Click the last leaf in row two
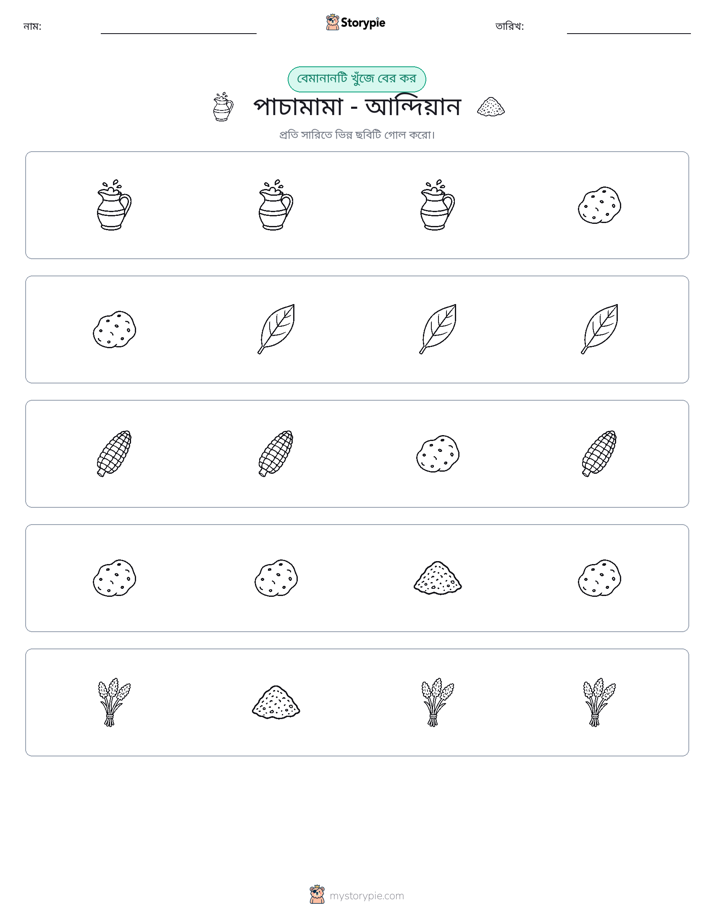Viewport: 714px width, 924px height. click(x=600, y=329)
